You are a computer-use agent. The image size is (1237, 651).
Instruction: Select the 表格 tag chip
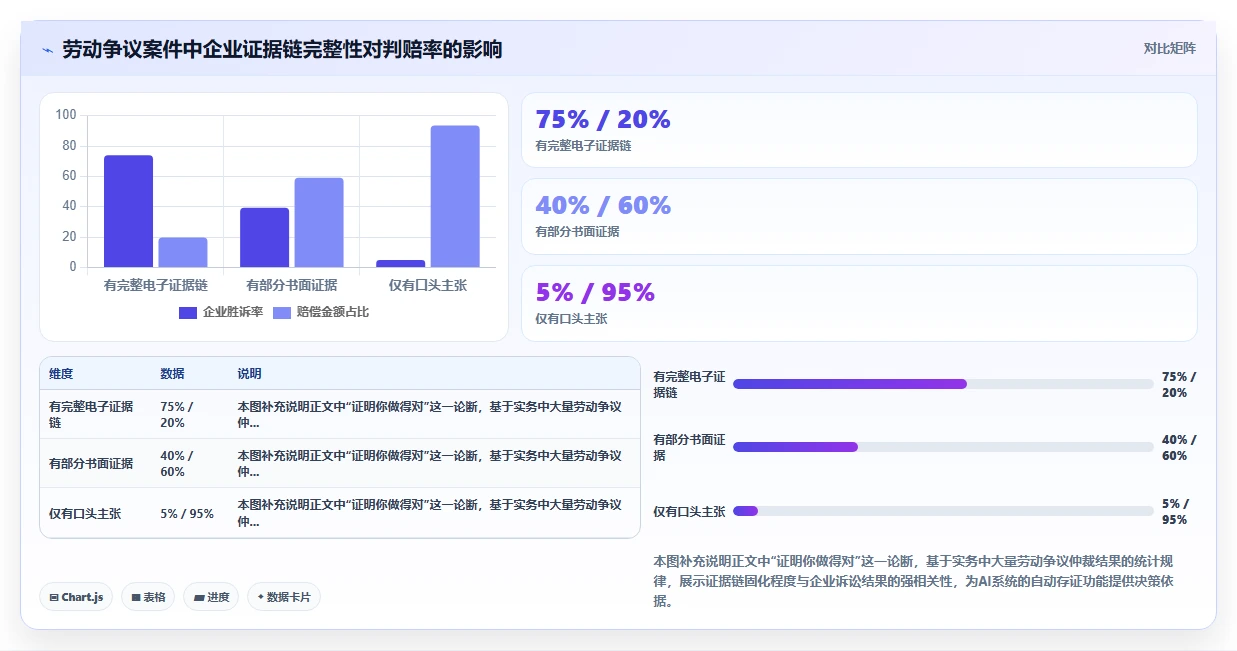pyautogui.click(x=148, y=597)
